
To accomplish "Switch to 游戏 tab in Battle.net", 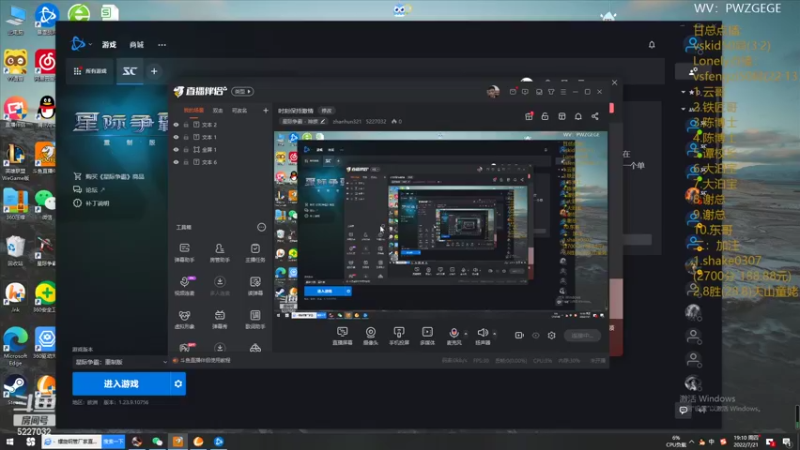I will click(x=109, y=45).
